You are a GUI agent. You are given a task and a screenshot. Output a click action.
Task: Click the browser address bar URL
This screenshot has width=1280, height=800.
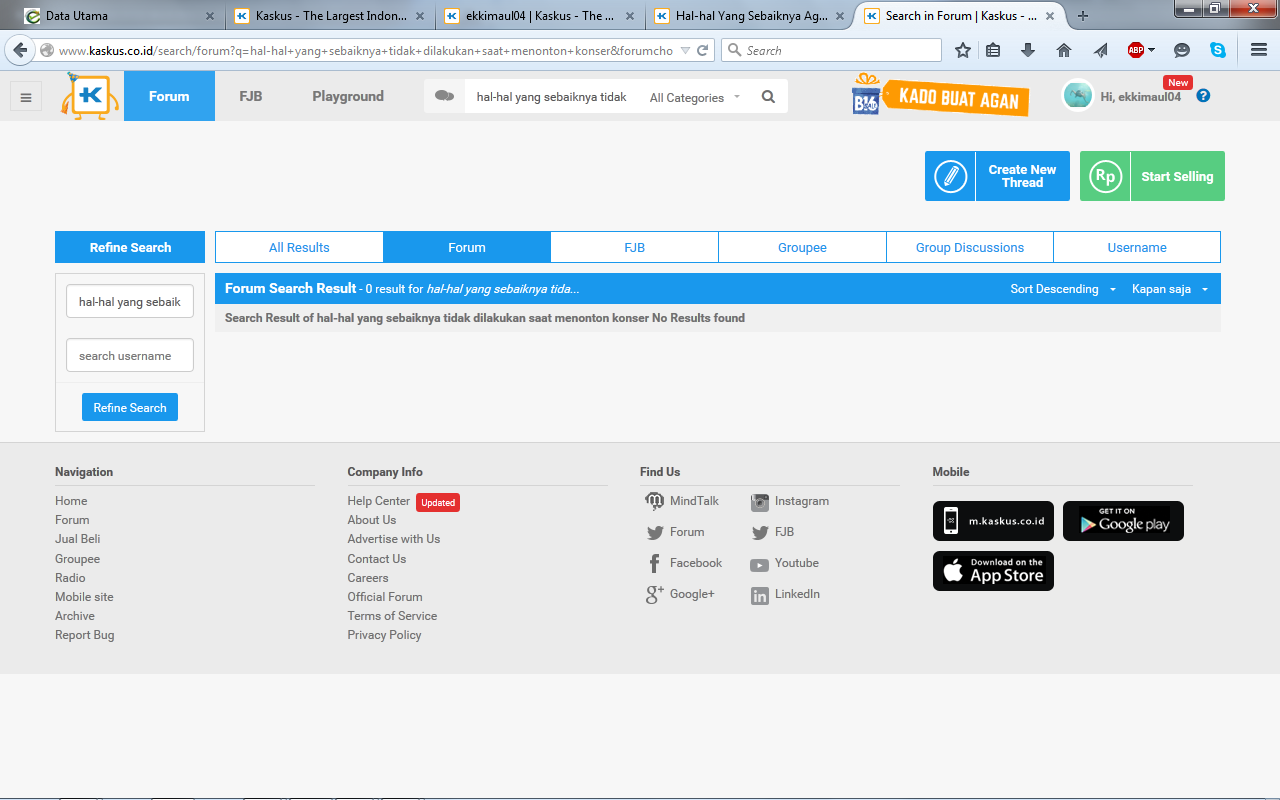365,50
